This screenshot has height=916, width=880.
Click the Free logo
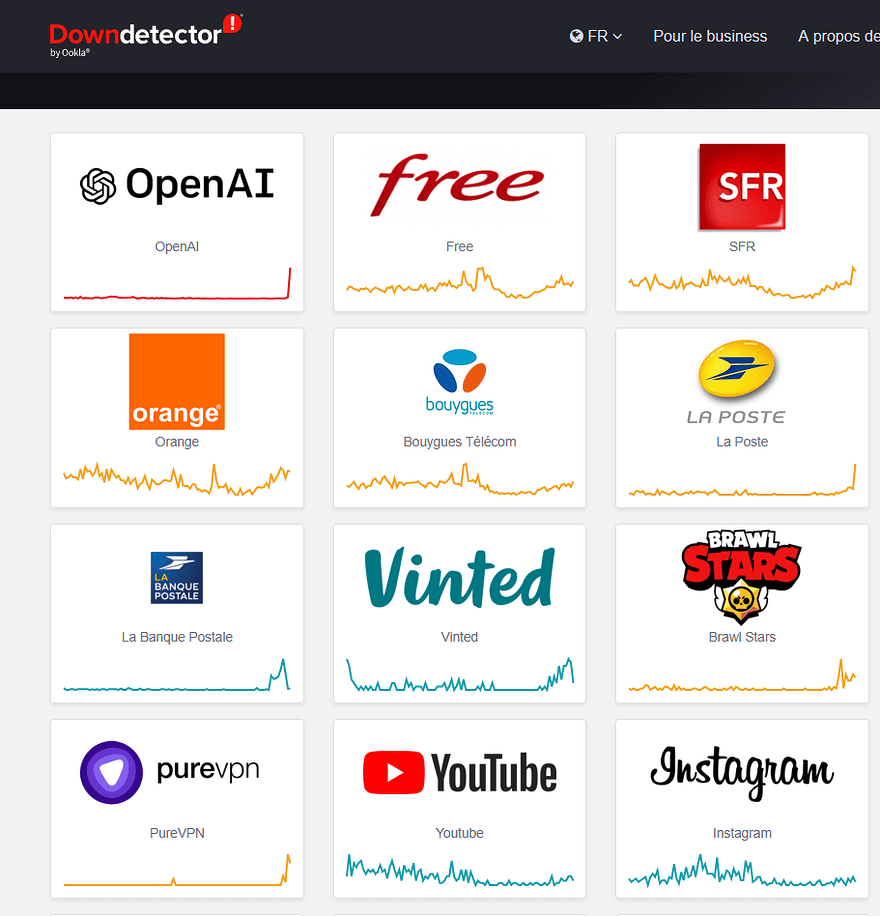(459, 185)
